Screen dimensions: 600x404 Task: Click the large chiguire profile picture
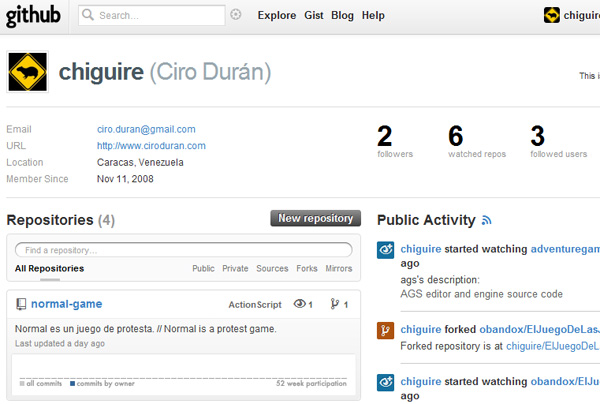click(x=28, y=72)
